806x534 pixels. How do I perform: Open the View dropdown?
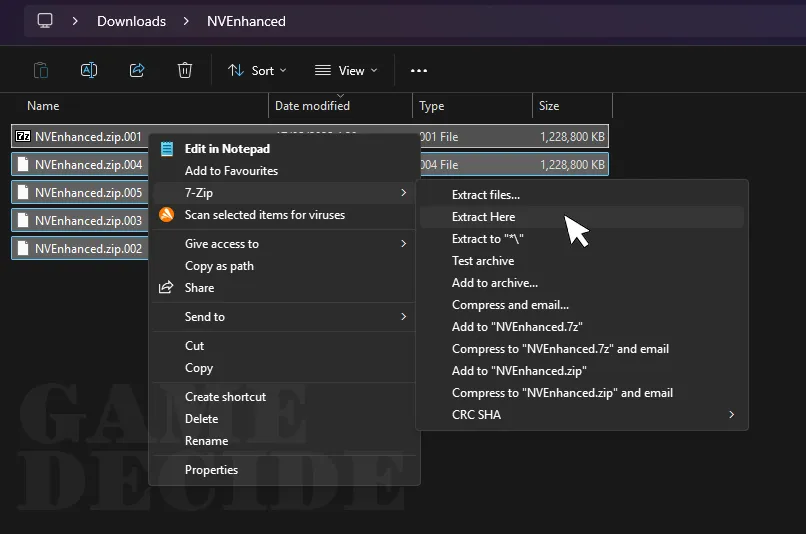pyautogui.click(x=346, y=70)
